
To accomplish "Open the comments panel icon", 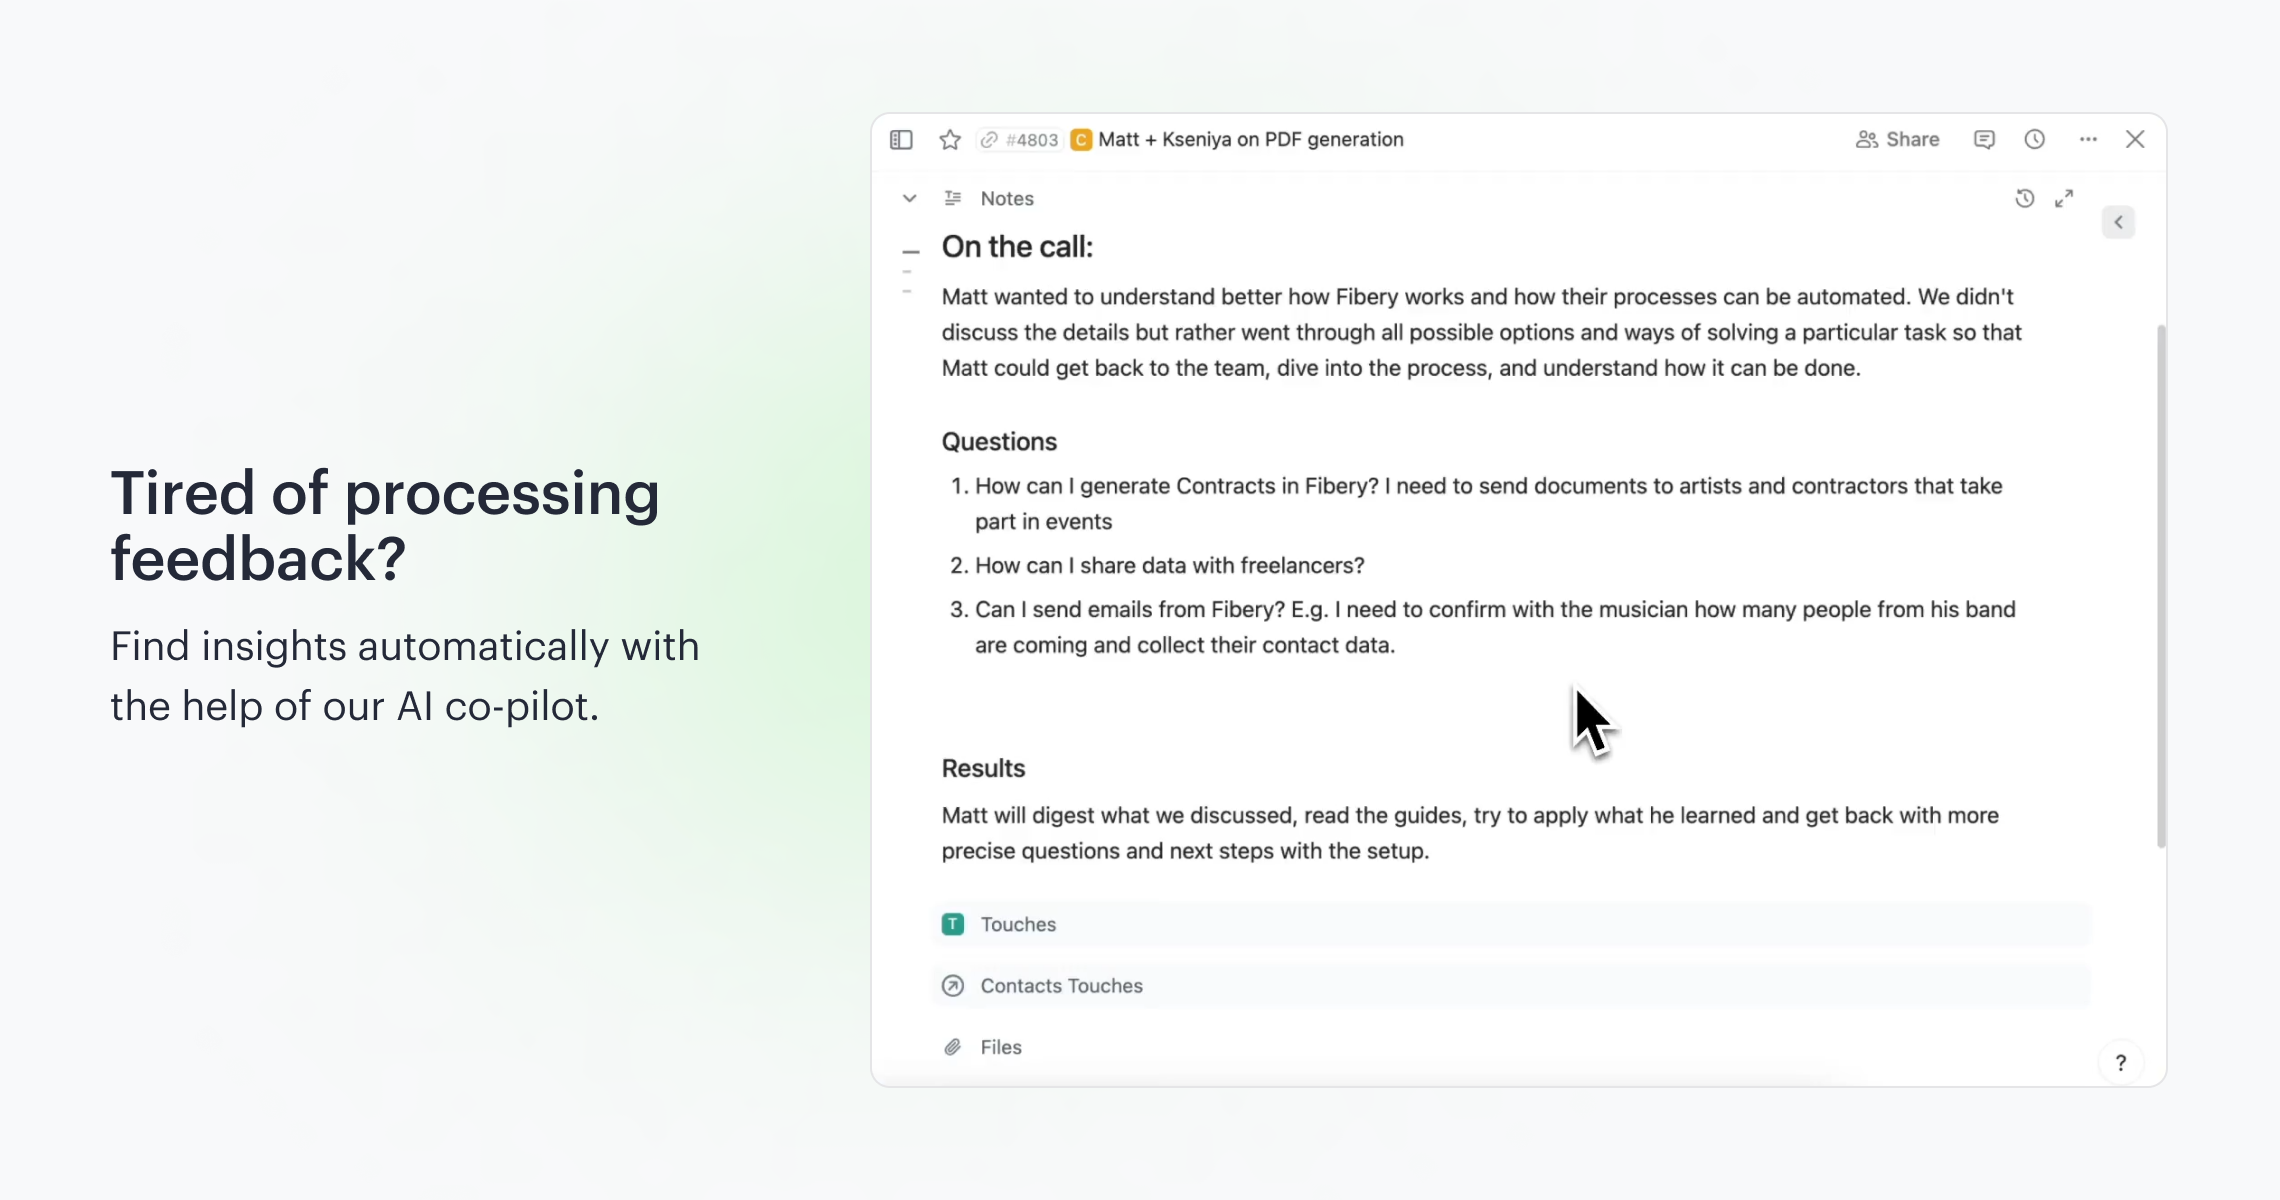I will click(x=1984, y=140).
